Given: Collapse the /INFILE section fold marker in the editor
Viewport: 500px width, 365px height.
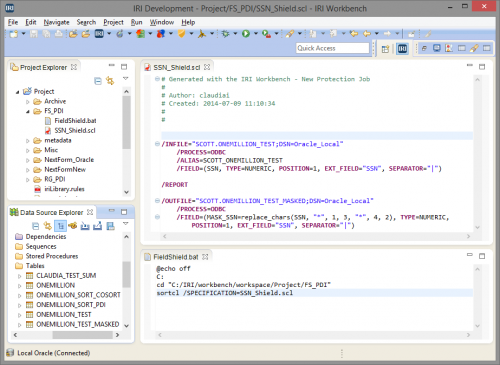Looking at the screenshot, I should click(157, 144).
